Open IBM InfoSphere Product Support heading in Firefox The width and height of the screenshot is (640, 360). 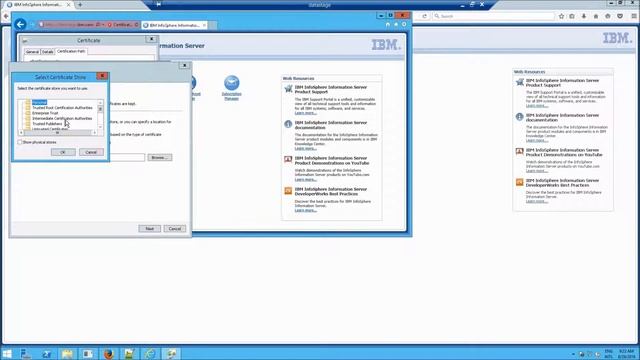pos(562,83)
